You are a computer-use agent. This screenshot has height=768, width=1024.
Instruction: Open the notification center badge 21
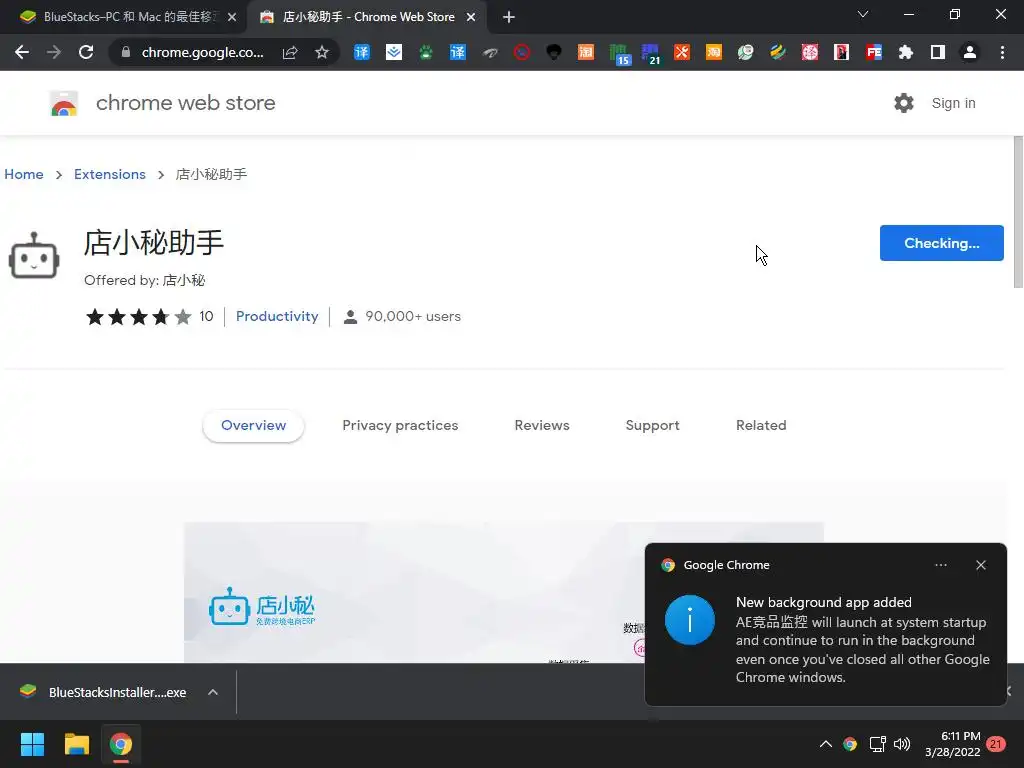pyautogui.click(x=995, y=744)
